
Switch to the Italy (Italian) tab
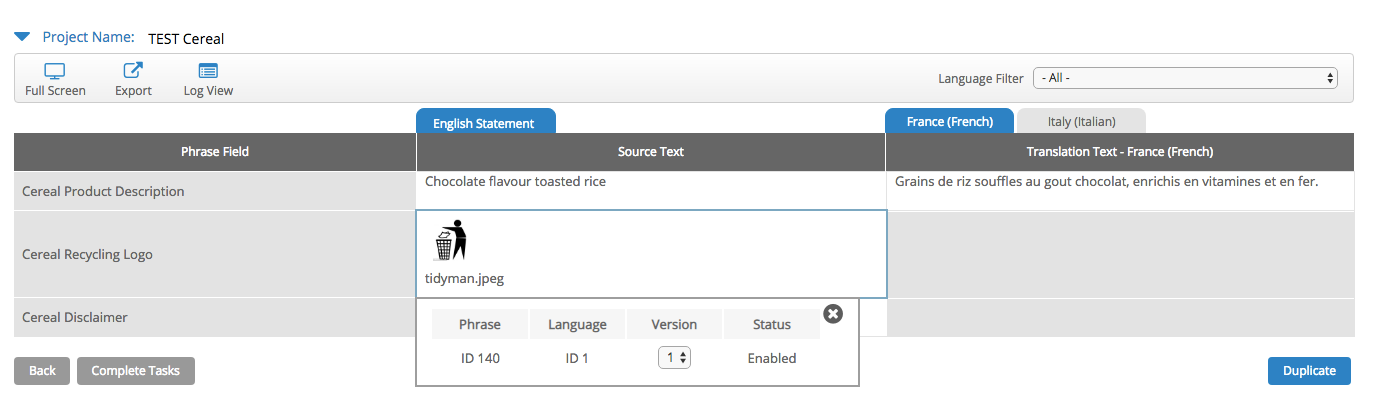point(1081,121)
